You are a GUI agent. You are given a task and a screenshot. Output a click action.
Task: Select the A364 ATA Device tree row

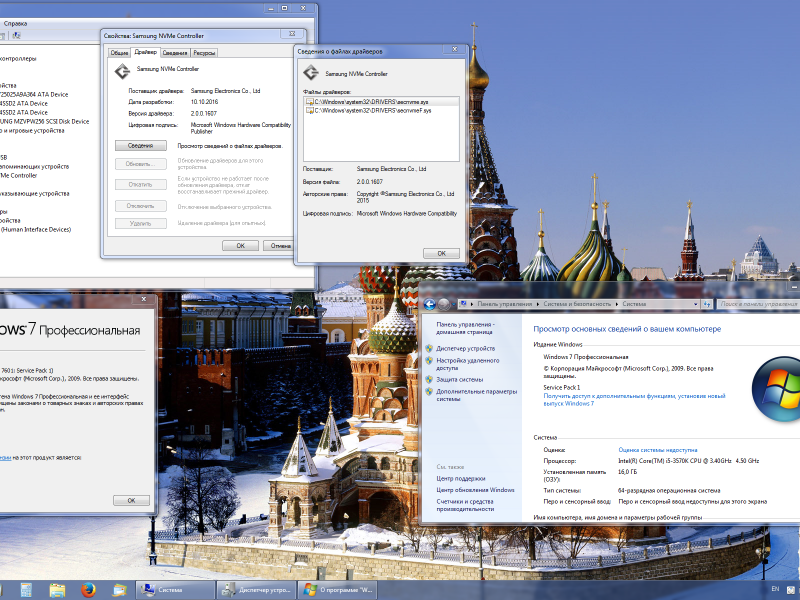coord(34,94)
